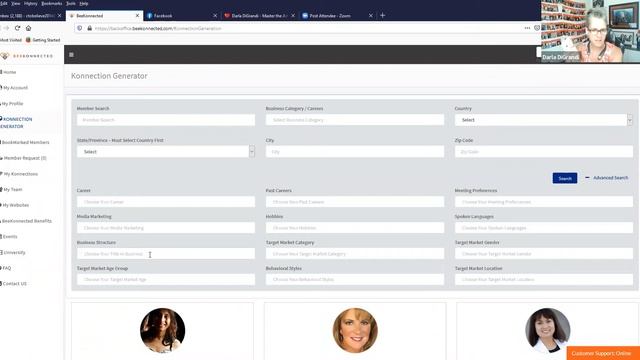640x360 pixels.
Task: Click the City input field
Action: [x=355, y=151]
